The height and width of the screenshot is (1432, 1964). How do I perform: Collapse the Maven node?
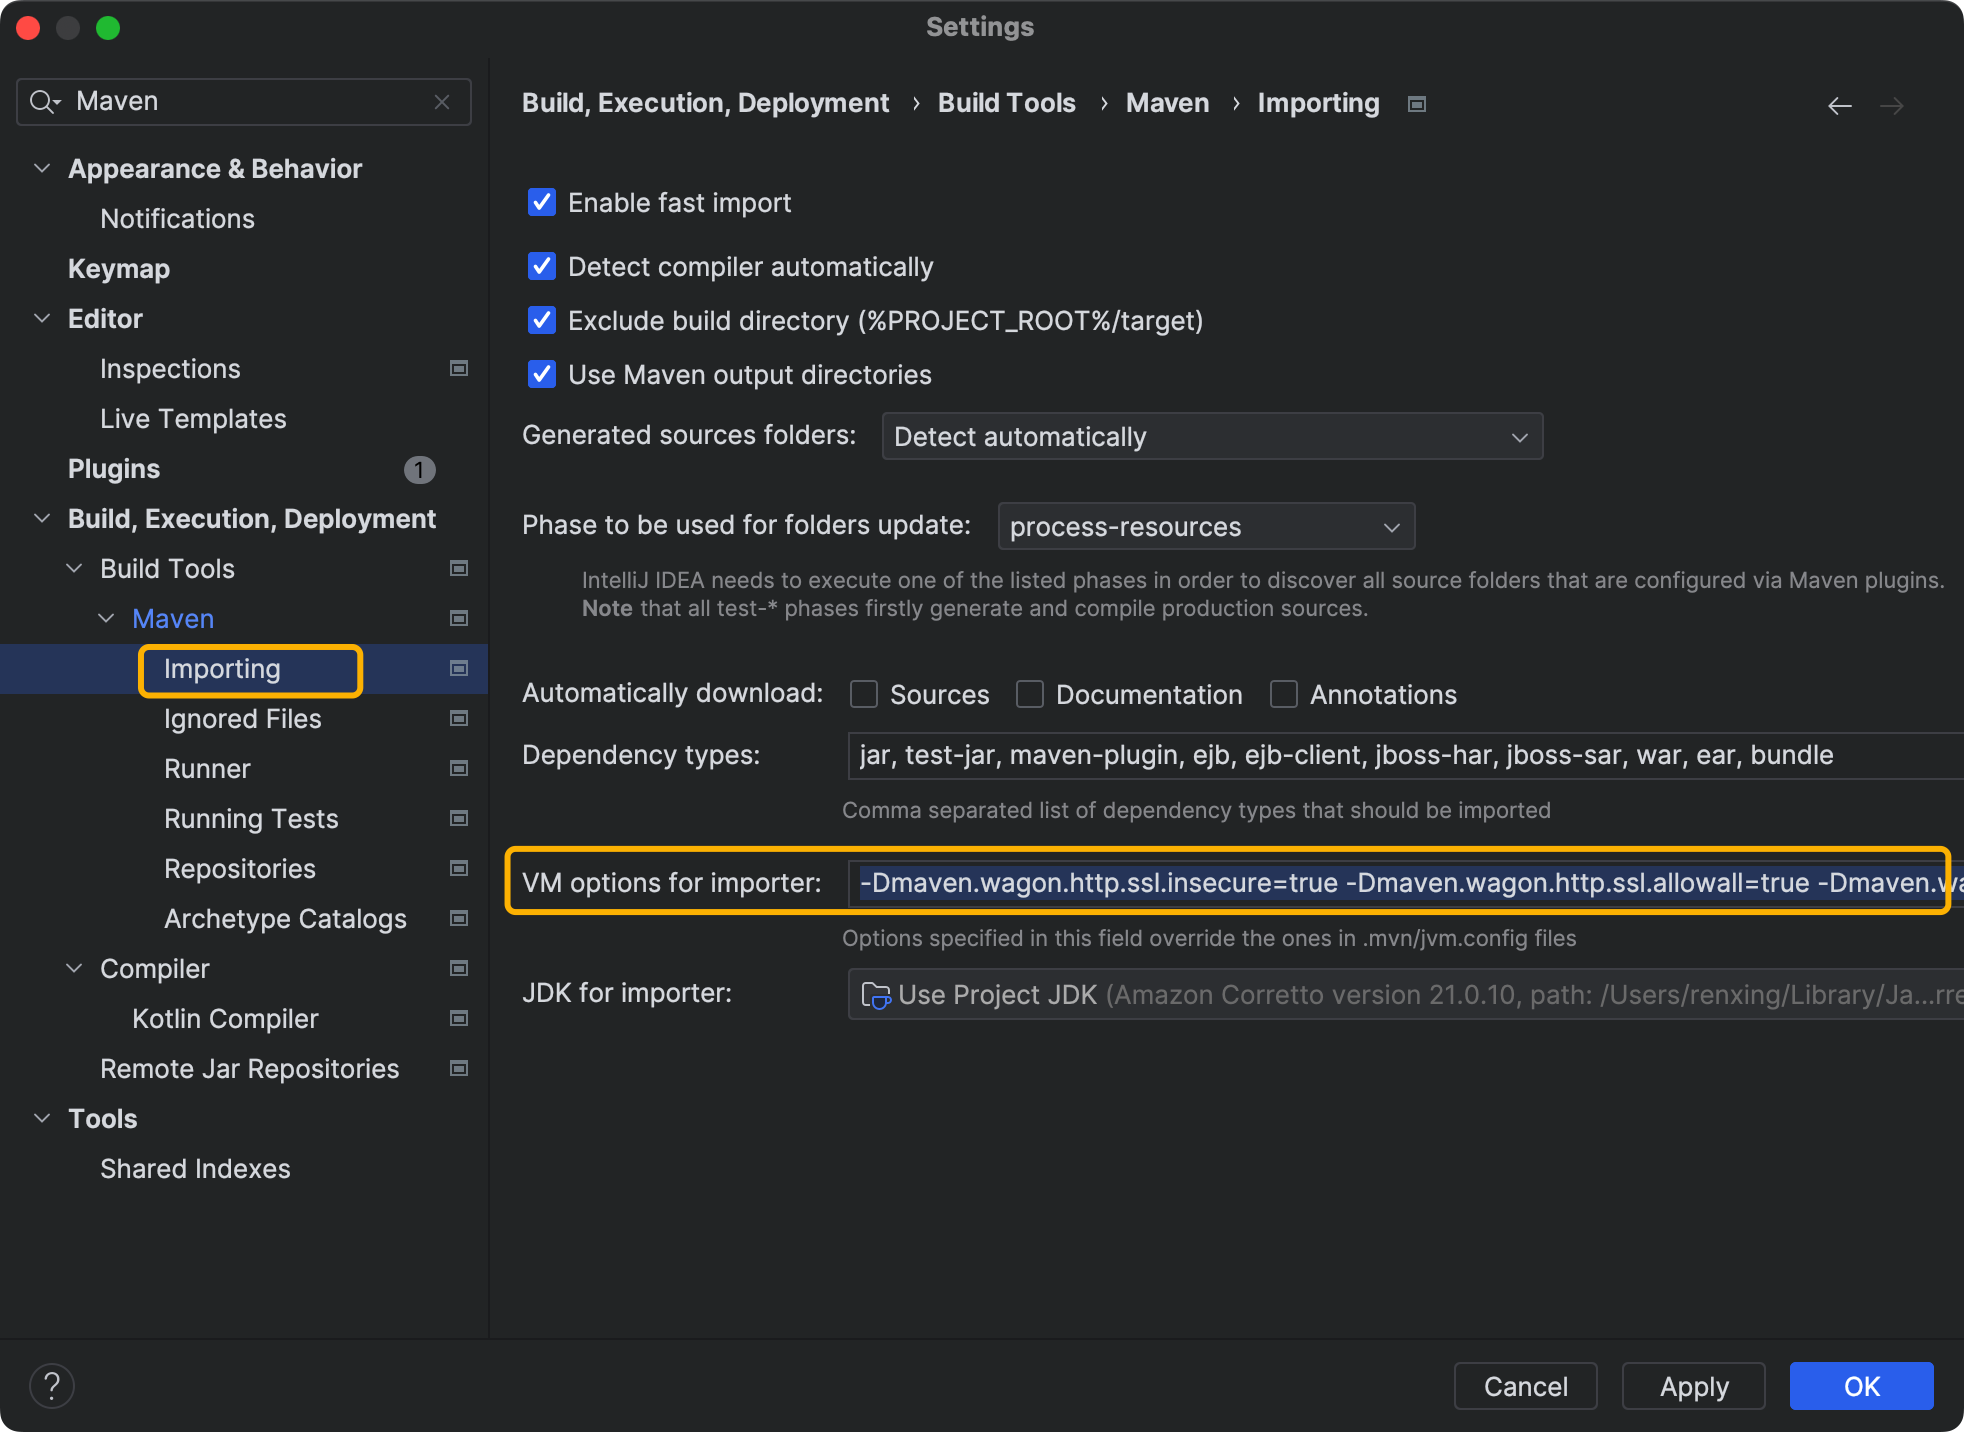[106, 619]
